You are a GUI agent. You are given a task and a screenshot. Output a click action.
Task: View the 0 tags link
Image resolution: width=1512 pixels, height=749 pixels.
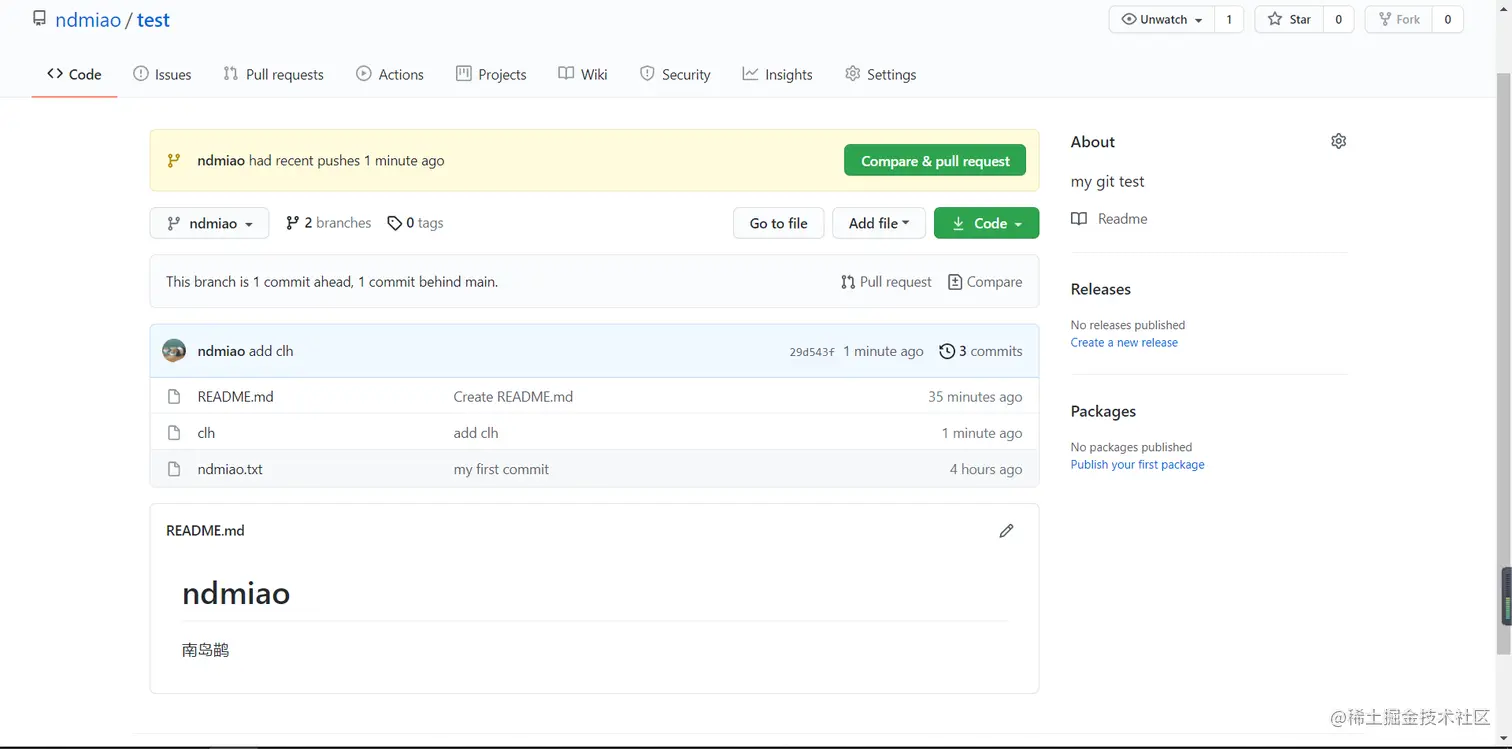click(415, 223)
